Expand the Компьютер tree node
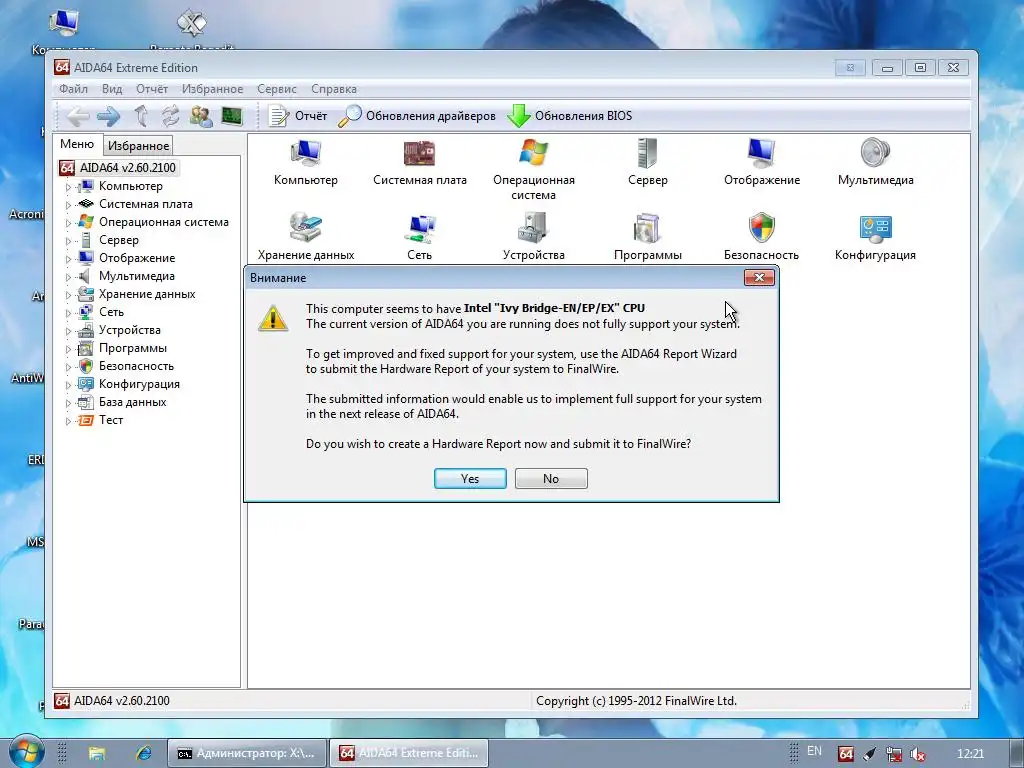Image resolution: width=1024 pixels, height=768 pixels. (68, 187)
